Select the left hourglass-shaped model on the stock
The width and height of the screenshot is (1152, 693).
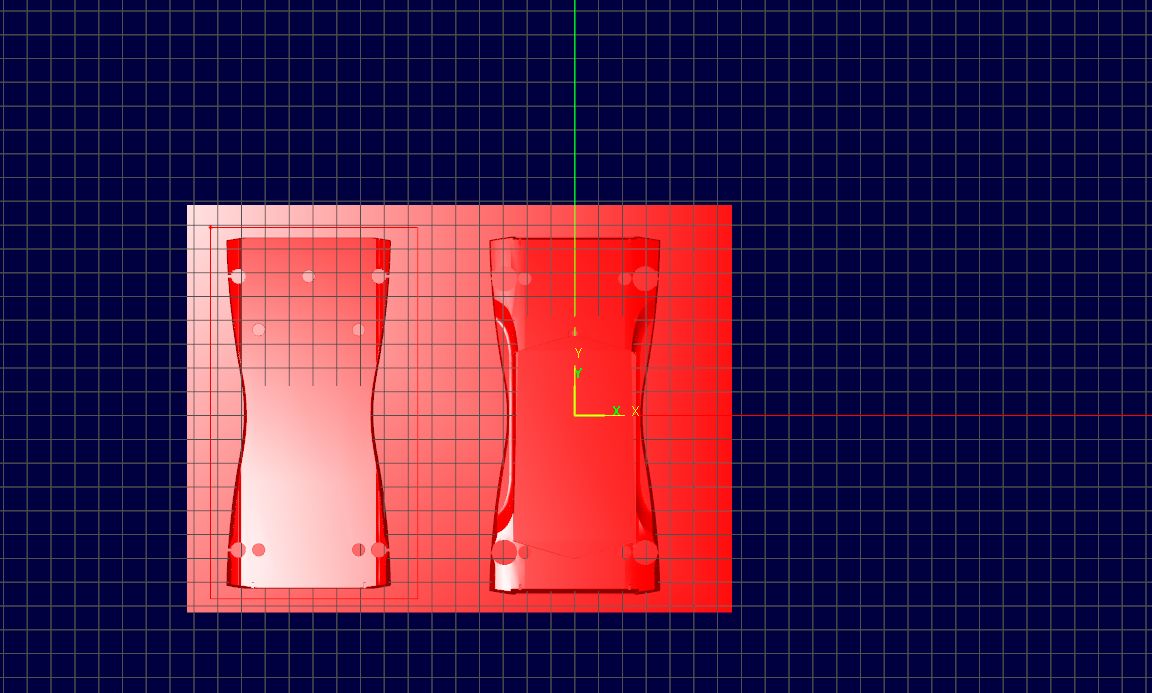click(x=309, y=412)
